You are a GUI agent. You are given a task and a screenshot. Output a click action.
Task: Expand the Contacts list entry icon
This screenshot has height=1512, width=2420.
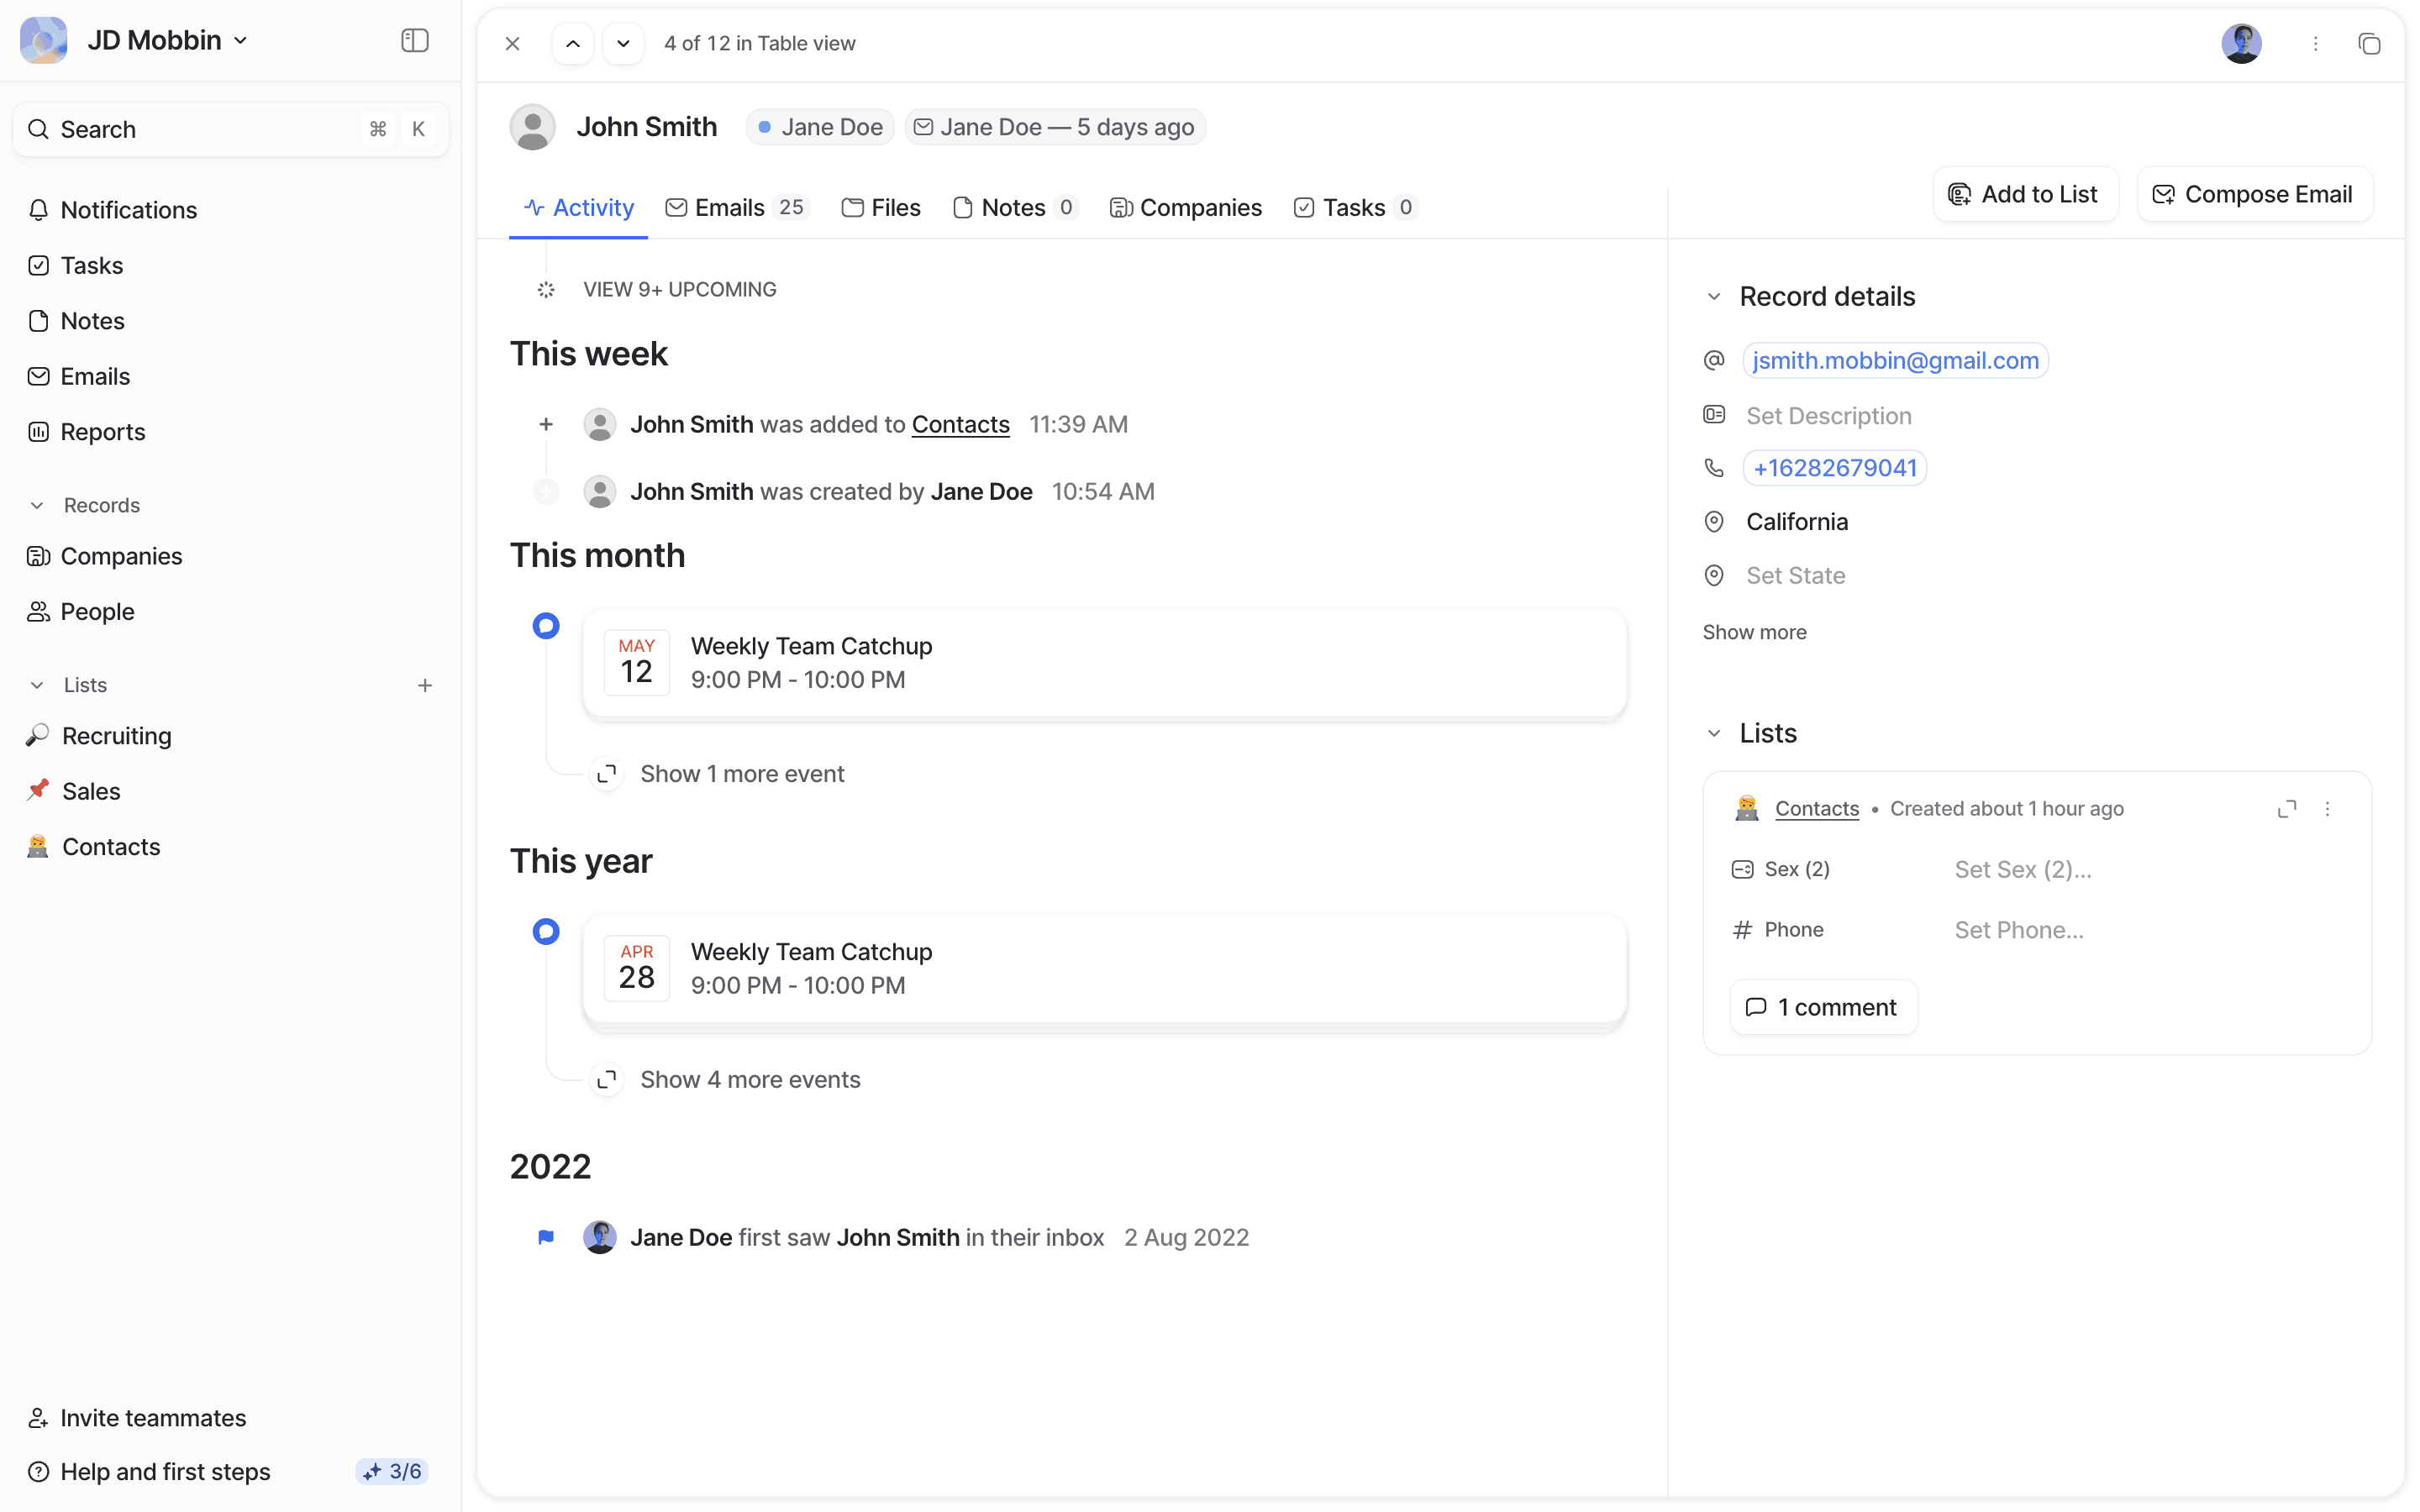click(2286, 809)
